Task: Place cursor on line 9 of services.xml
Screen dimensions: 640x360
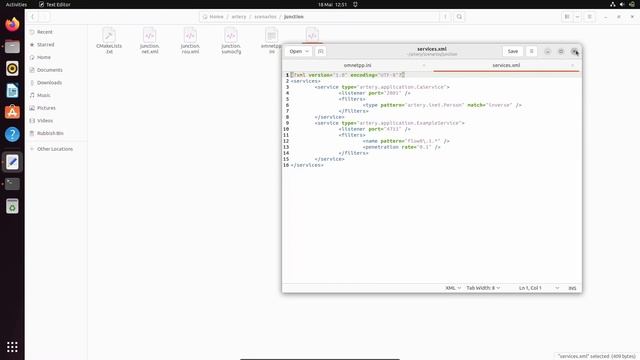Action: pyautogui.click(x=389, y=123)
